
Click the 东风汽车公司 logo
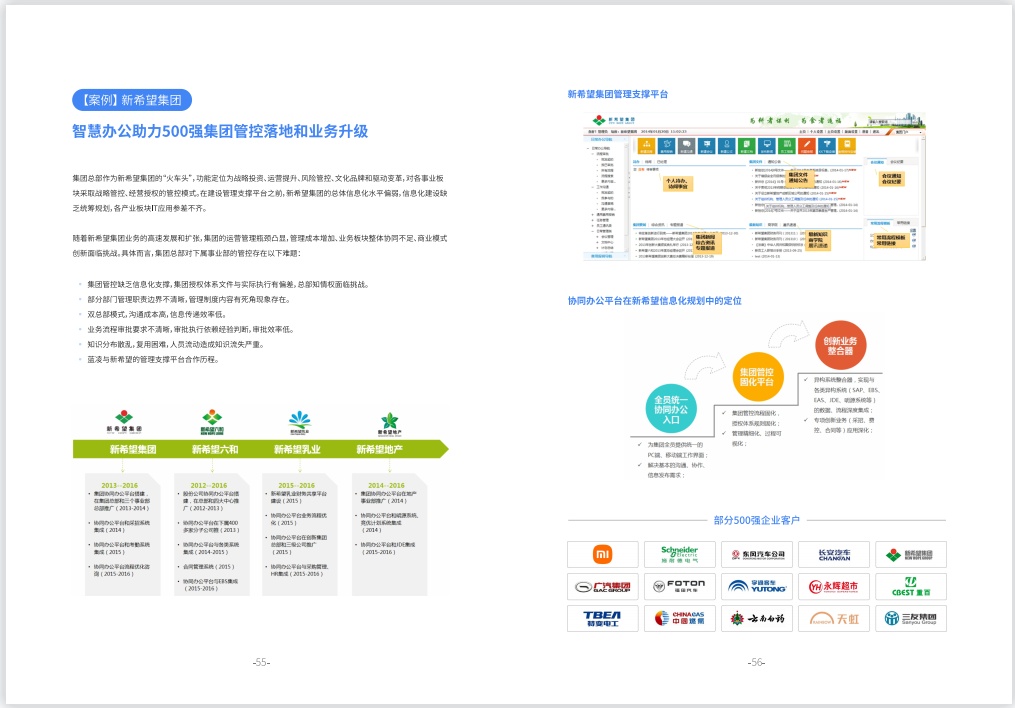[x=757, y=554]
